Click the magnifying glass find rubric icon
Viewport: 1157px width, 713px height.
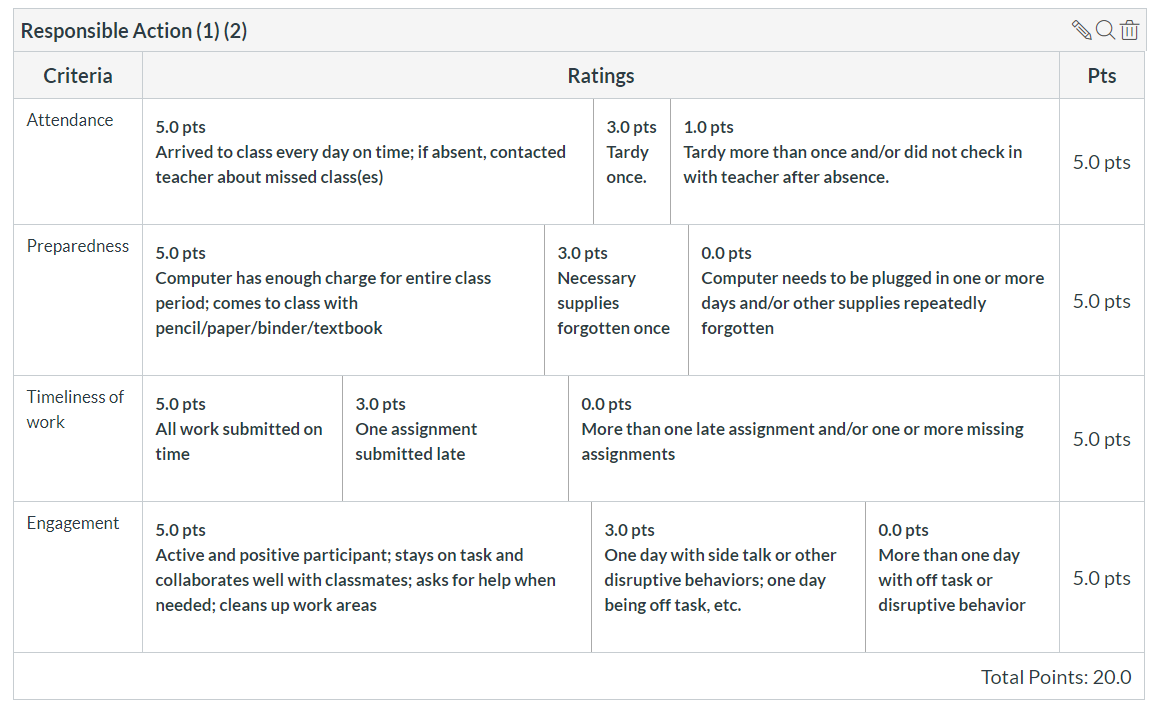click(x=1105, y=30)
